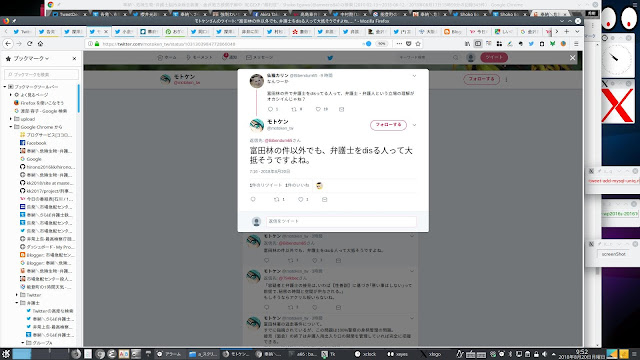Click the bookmarks search field
This screenshot has width=640, height=360.
point(42,74)
